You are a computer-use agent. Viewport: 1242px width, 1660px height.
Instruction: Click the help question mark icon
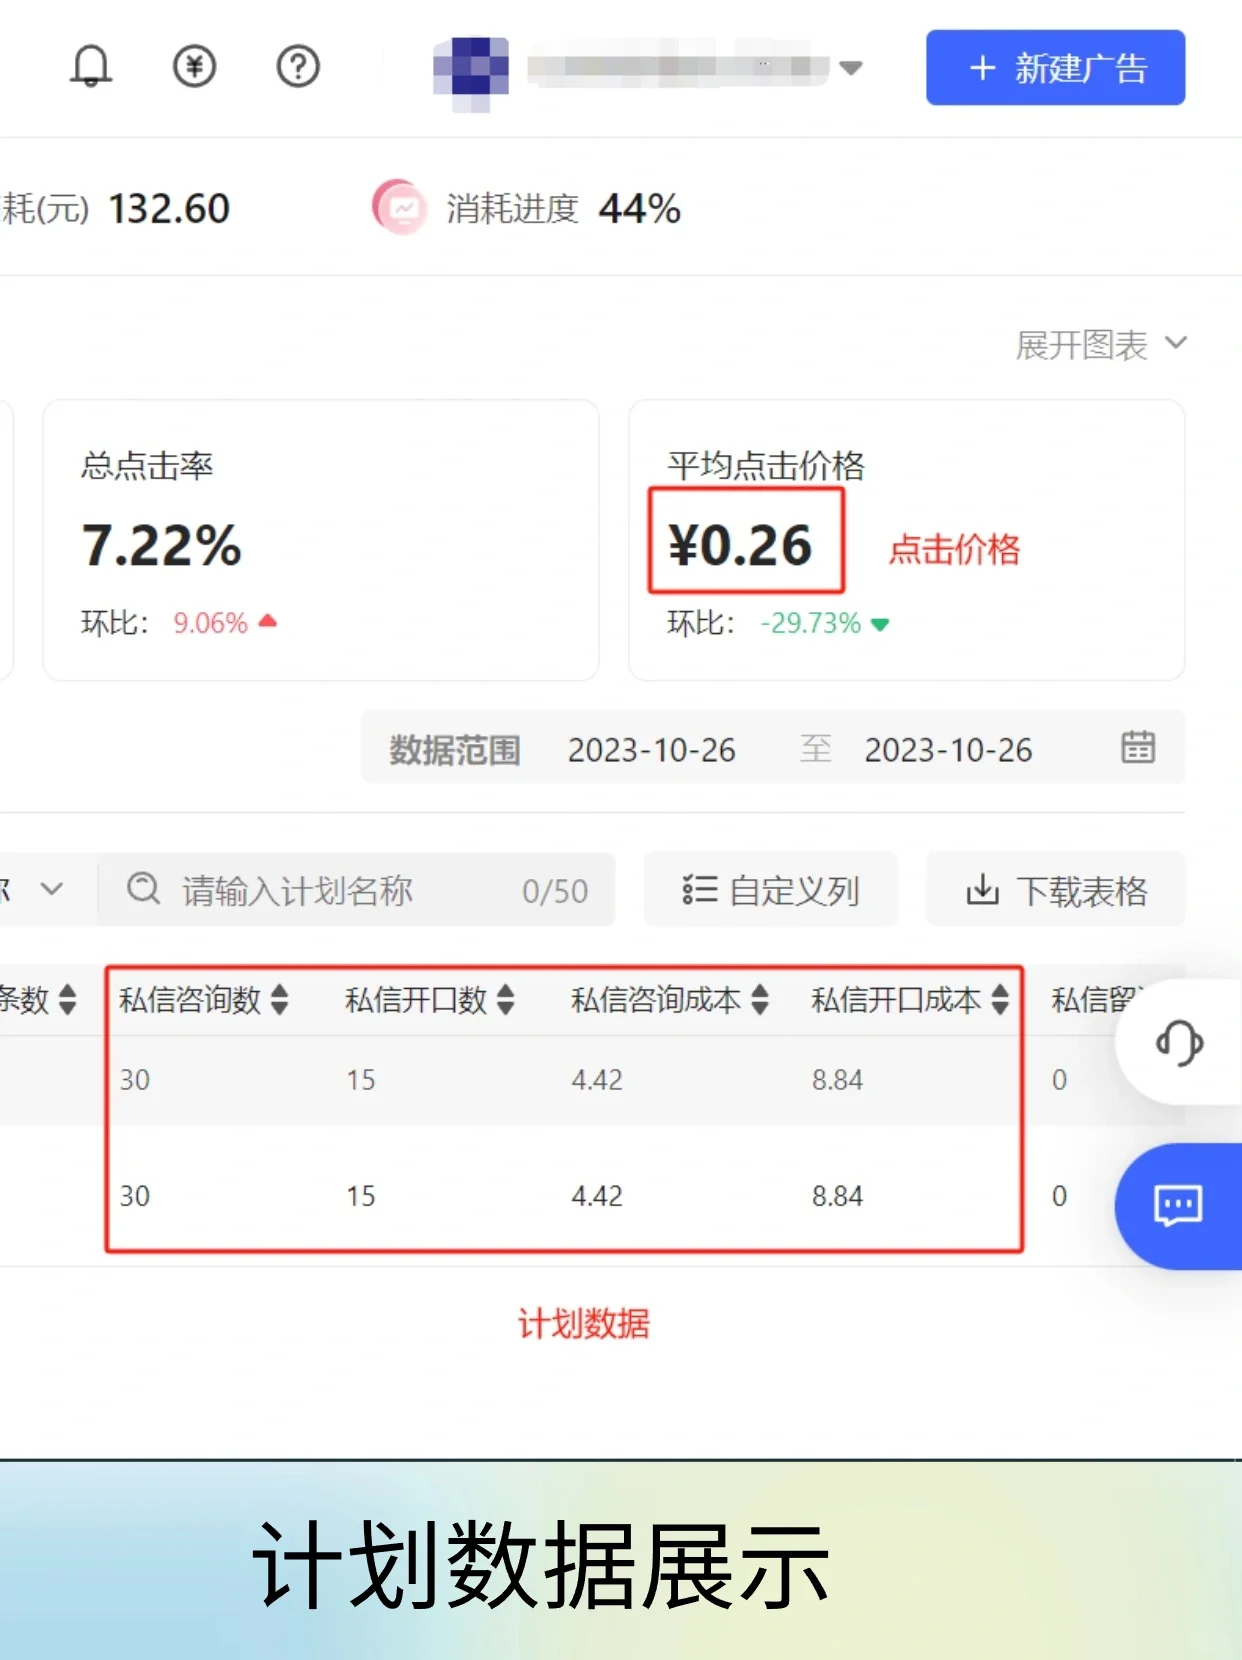(x=297, y=67)
